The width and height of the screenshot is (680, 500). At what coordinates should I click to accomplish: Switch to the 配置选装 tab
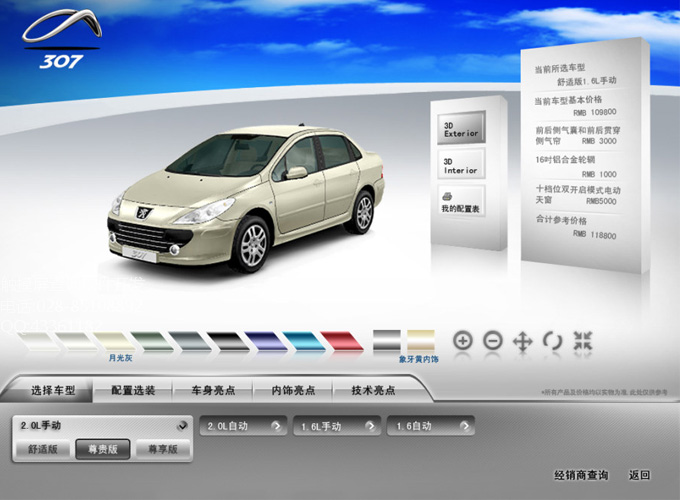pos(133,390)
